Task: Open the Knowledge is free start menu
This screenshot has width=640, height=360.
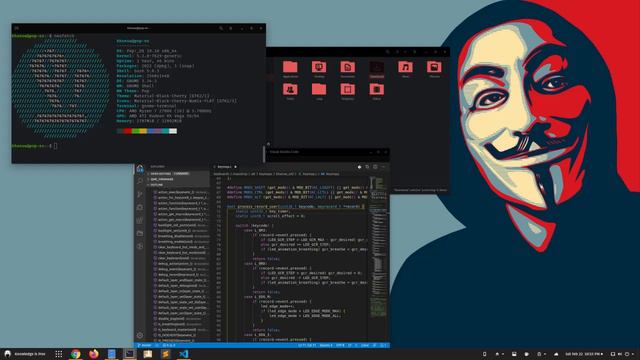Action: tap(25, 354)
